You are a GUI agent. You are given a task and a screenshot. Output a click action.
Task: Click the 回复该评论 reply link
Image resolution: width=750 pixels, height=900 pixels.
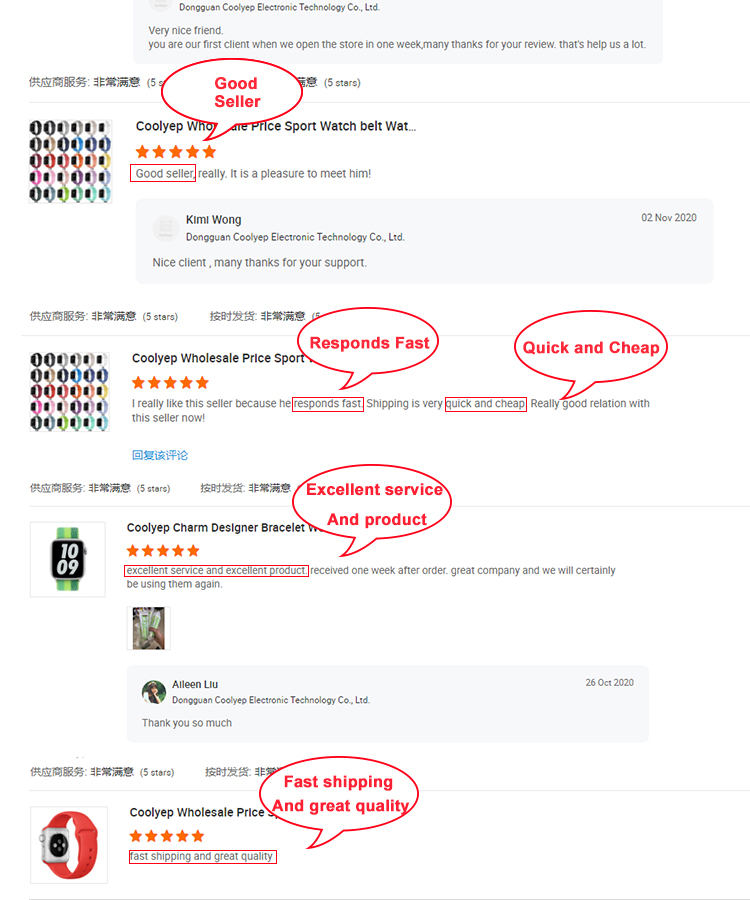(x=160, y=455)
